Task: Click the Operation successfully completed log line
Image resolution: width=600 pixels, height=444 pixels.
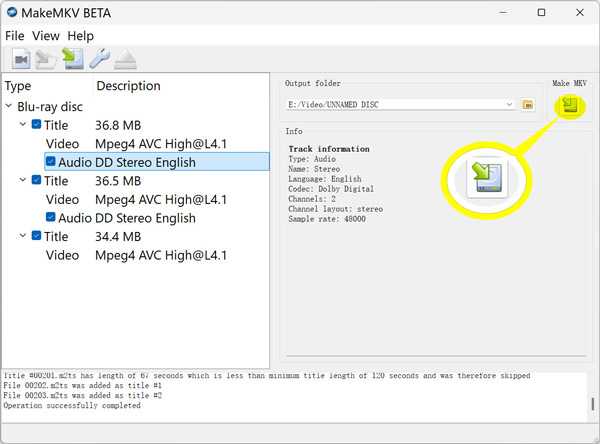Action: pyautogui.click(x=72, y=405)
